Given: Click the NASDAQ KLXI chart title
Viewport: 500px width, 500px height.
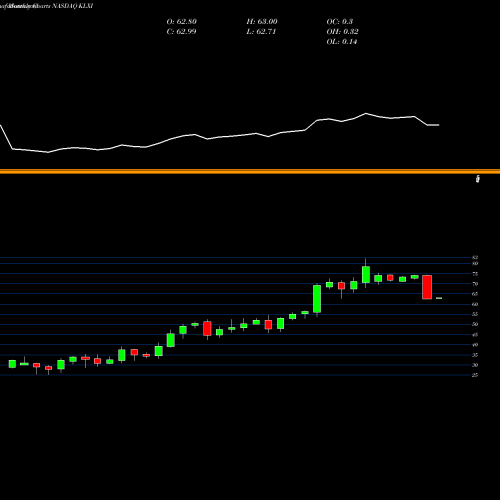Looking at the screenshot, I should [x=46, y=6].
